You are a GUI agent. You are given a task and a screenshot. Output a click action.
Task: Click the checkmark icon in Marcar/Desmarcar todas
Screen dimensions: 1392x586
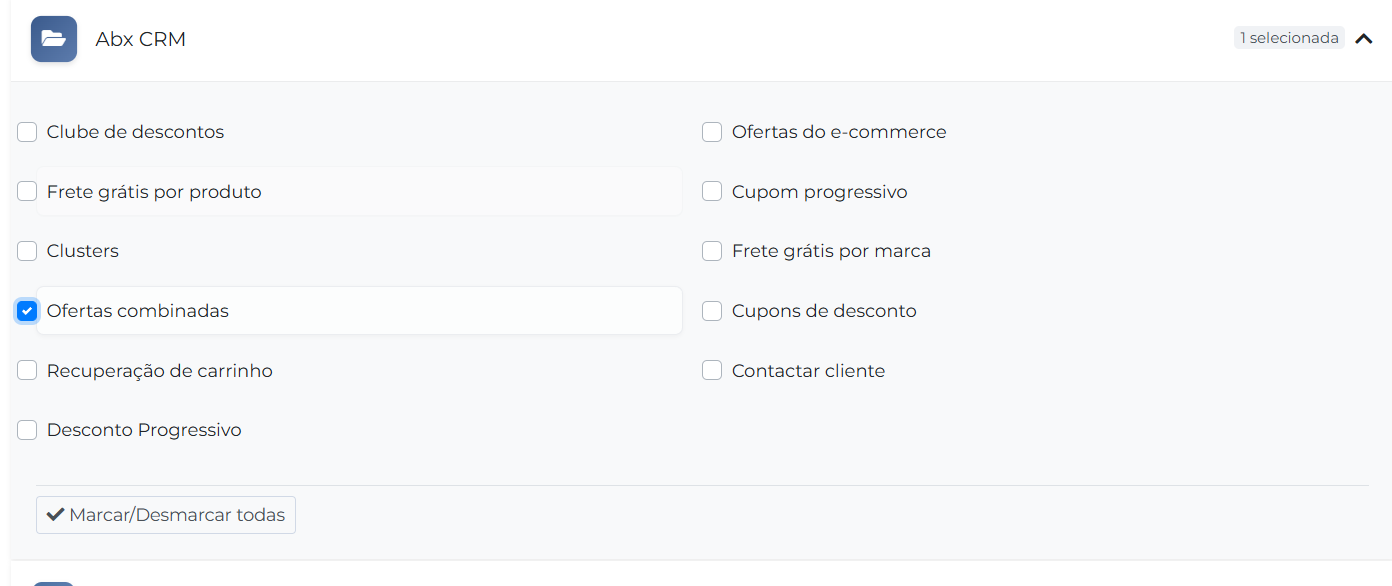point(56,515)
